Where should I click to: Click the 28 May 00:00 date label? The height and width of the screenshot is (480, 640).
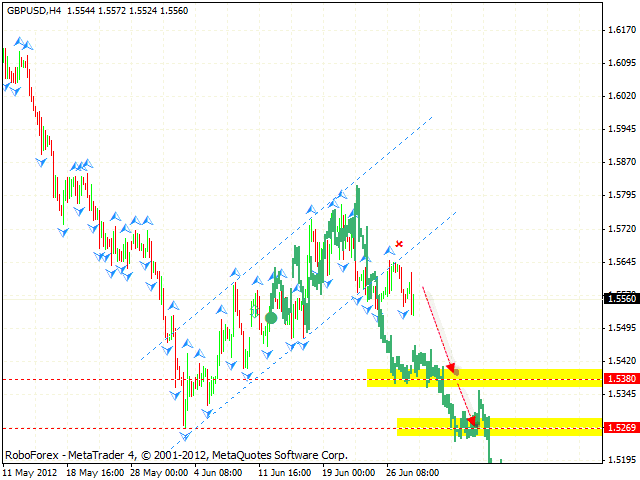(160, 473)
